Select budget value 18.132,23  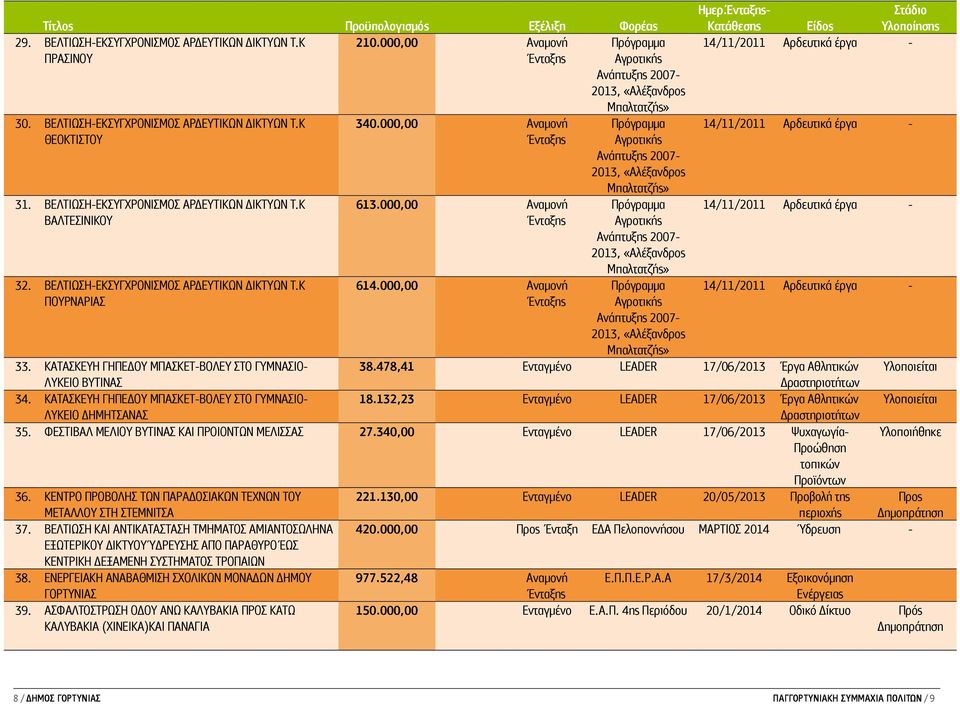tap(386, 399)
